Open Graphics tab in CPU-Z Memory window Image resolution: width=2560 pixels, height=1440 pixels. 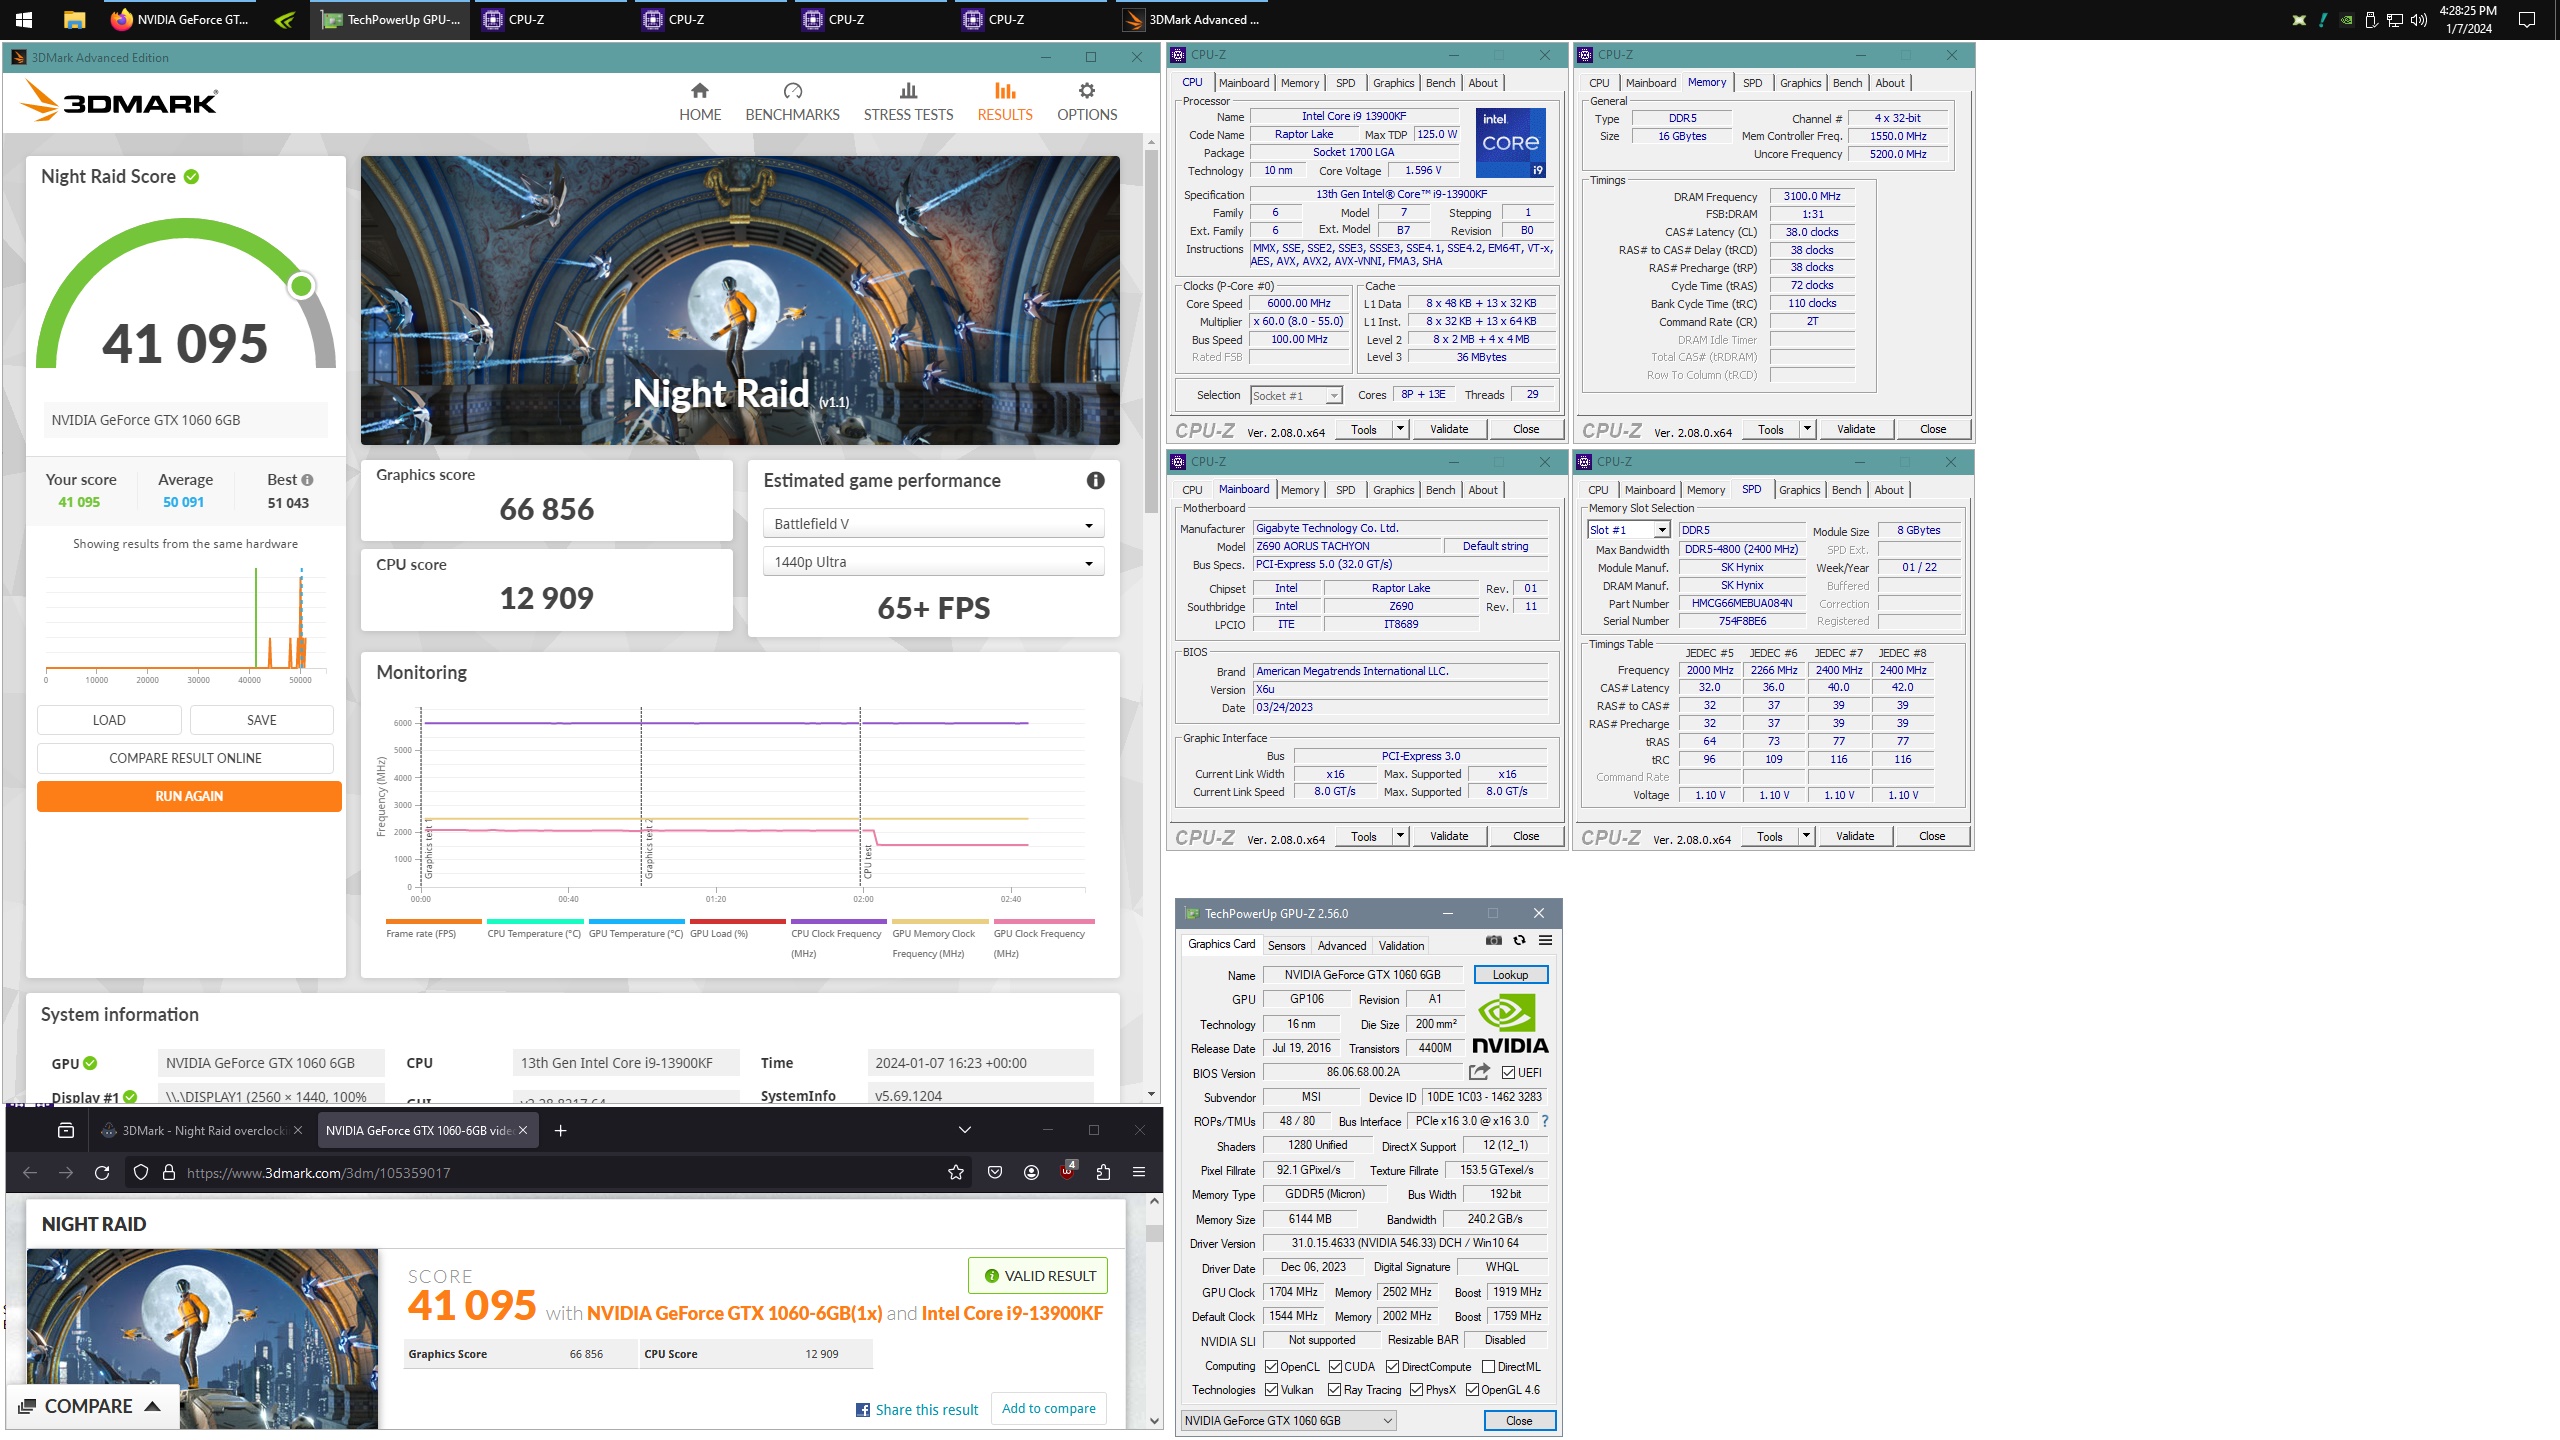pyautogui.click(x=1800, y=83)
